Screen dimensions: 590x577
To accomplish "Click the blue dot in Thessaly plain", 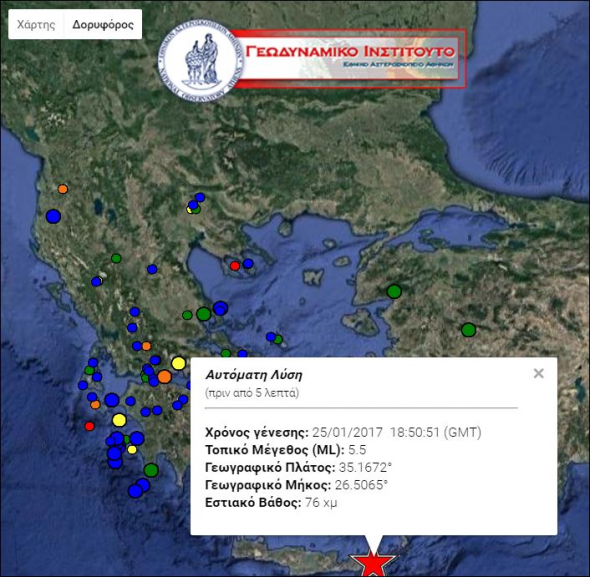I will click(x=152, y=269).
